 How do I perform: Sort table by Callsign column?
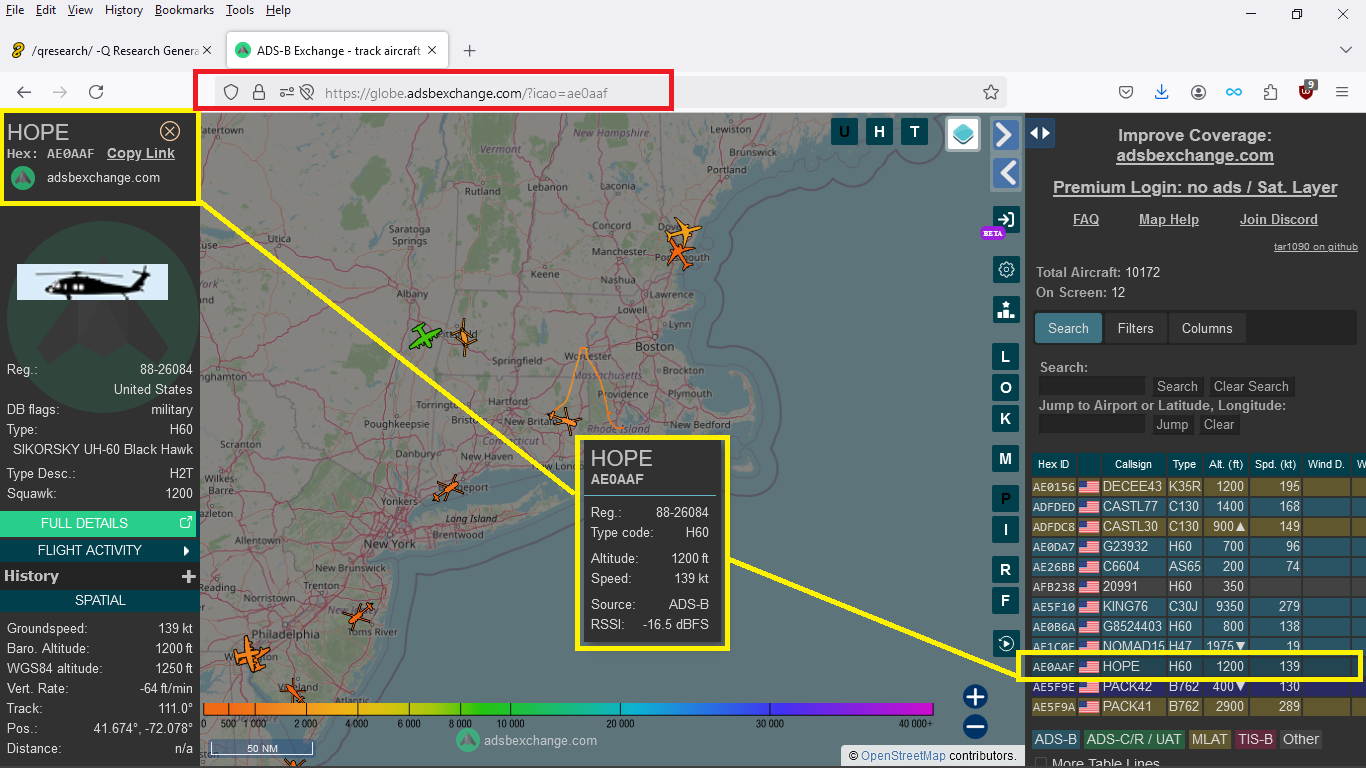pos(1133,464)
